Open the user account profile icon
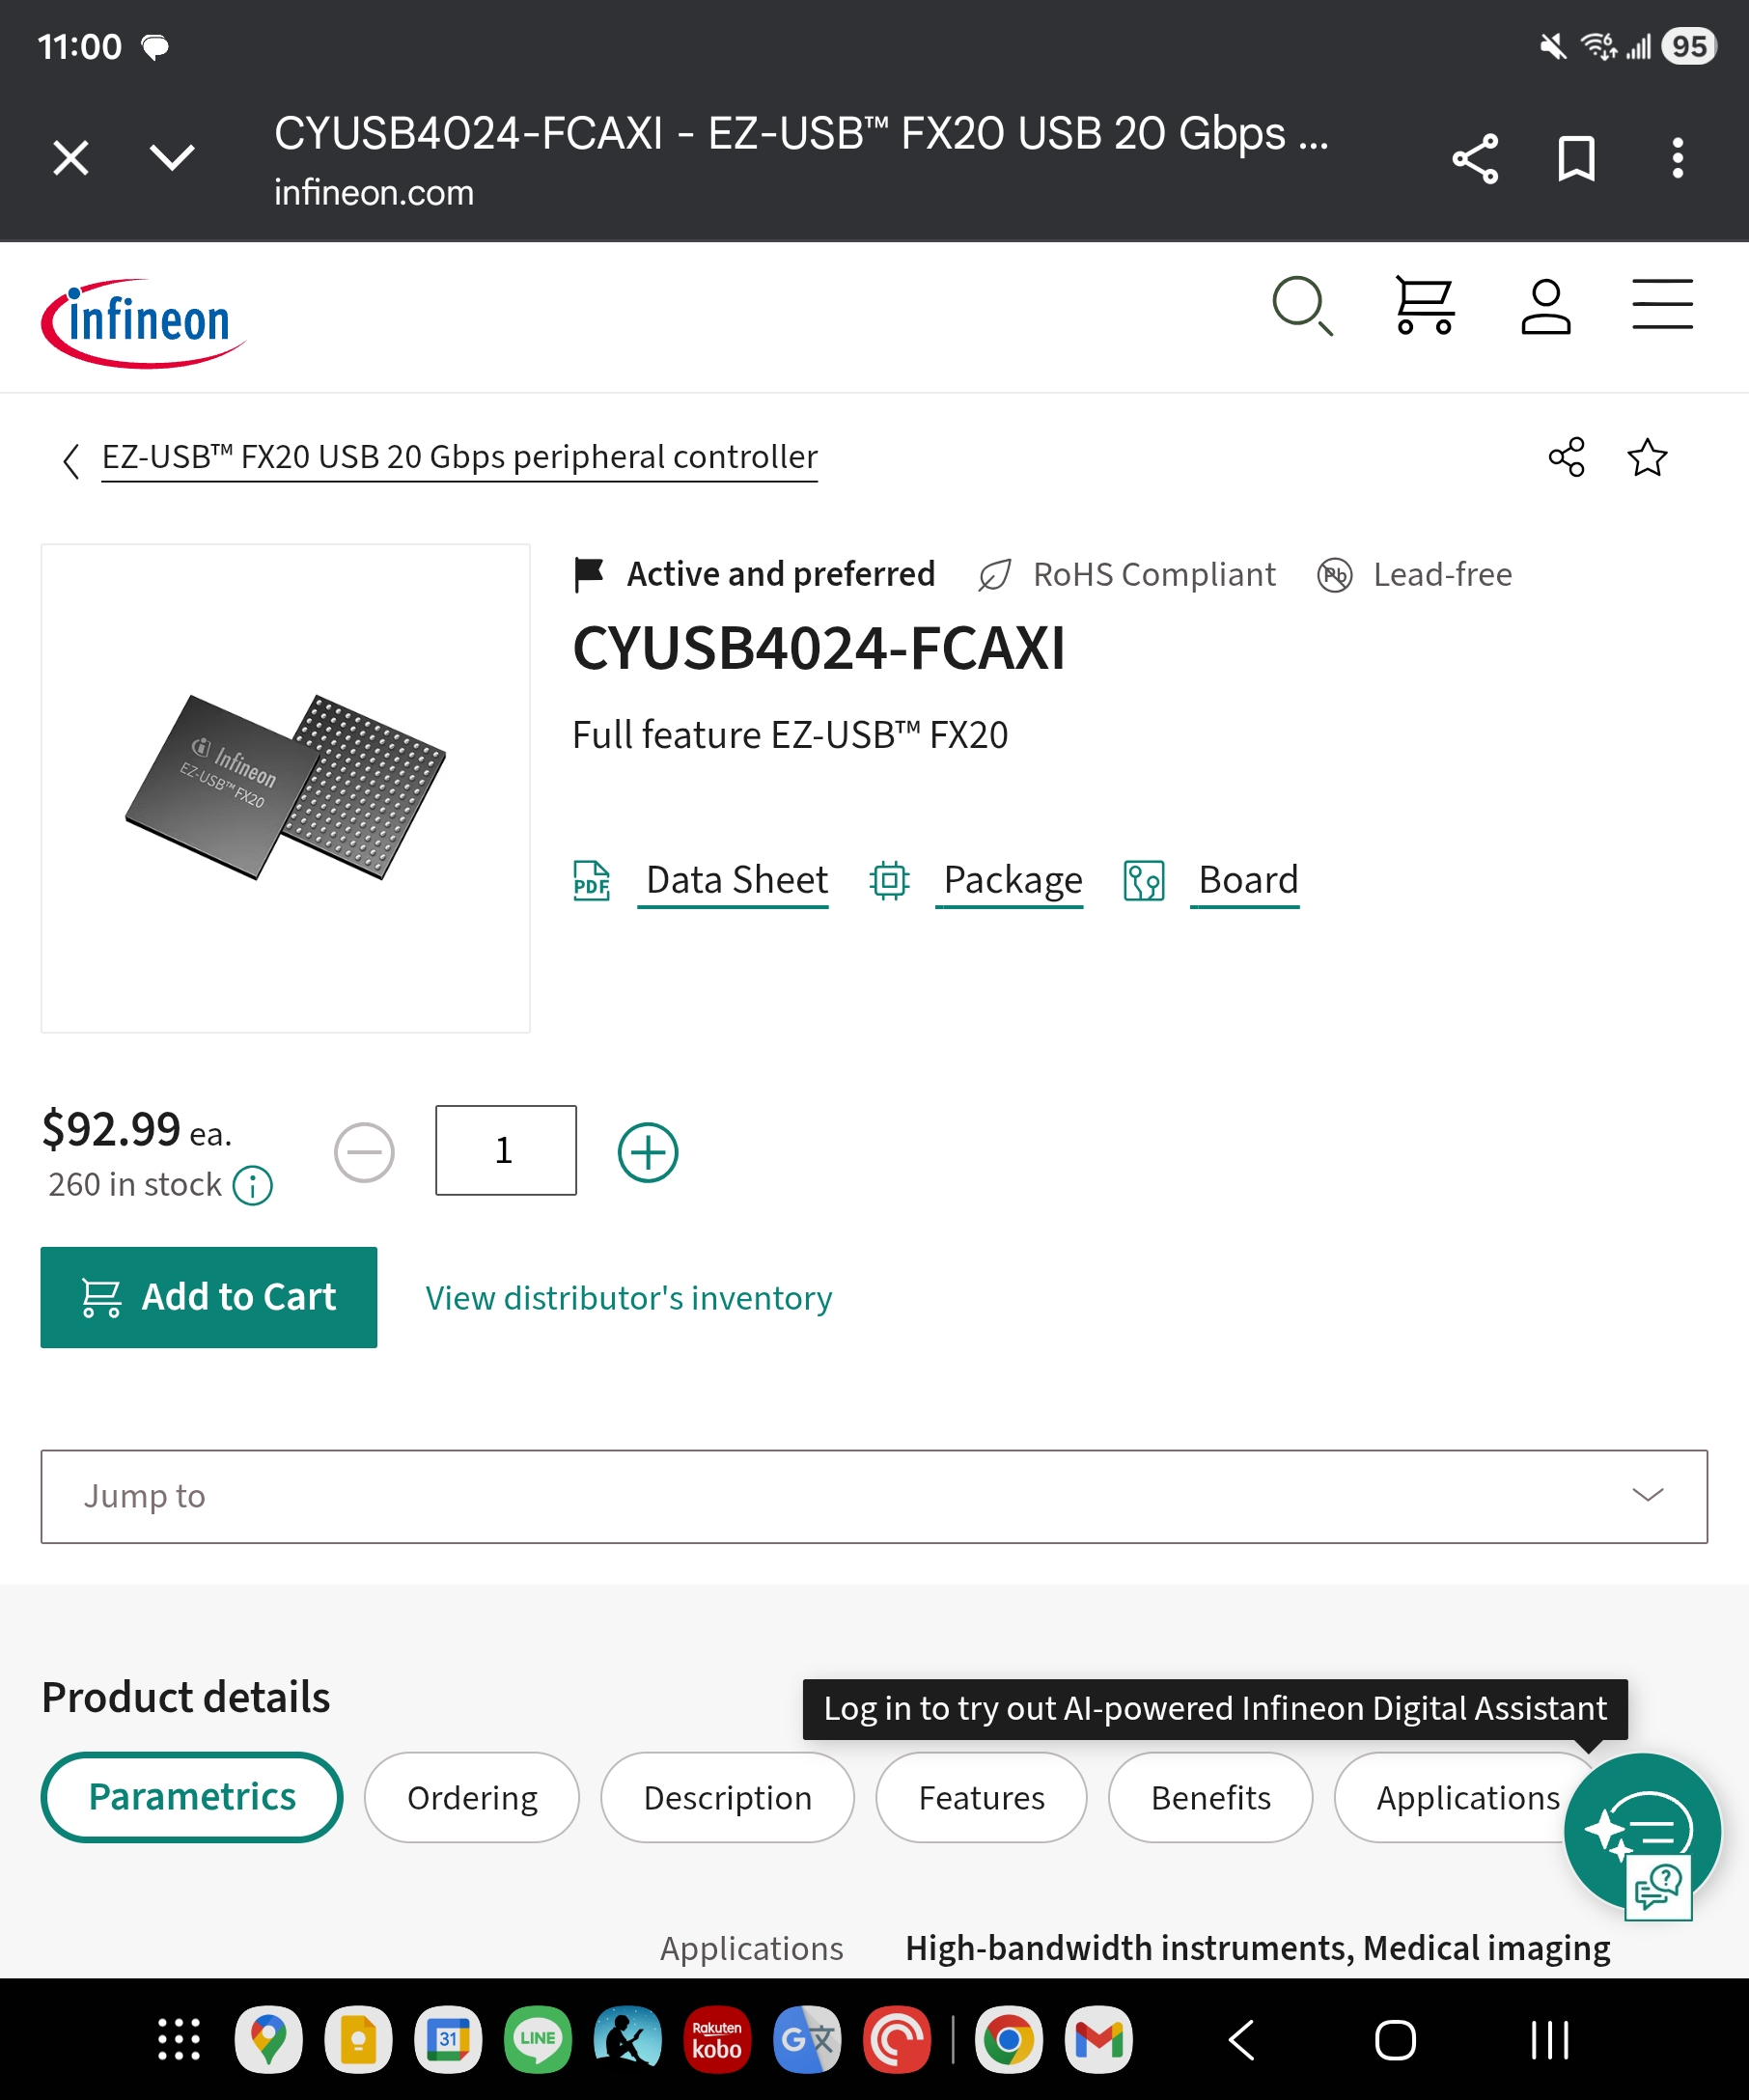1749x2100 pixels. pos(1545,305)
